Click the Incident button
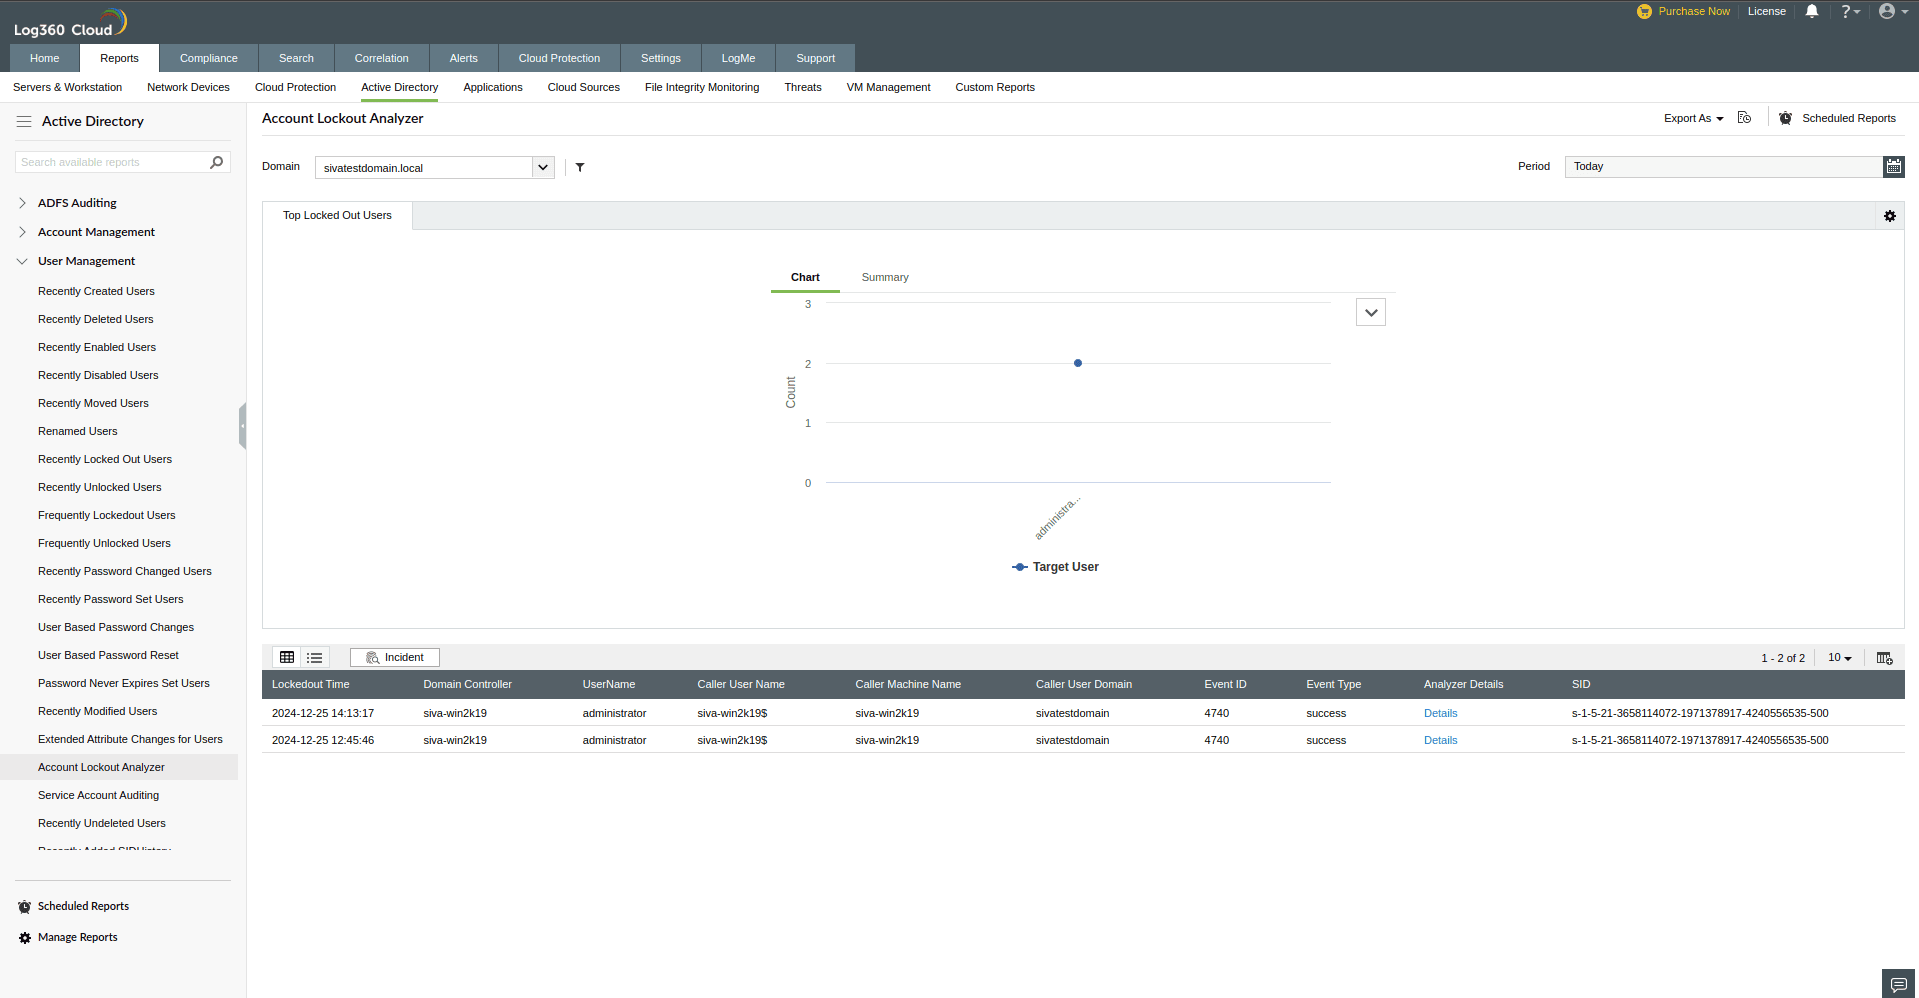The image size is (1919, 998). tap(395, 657)
